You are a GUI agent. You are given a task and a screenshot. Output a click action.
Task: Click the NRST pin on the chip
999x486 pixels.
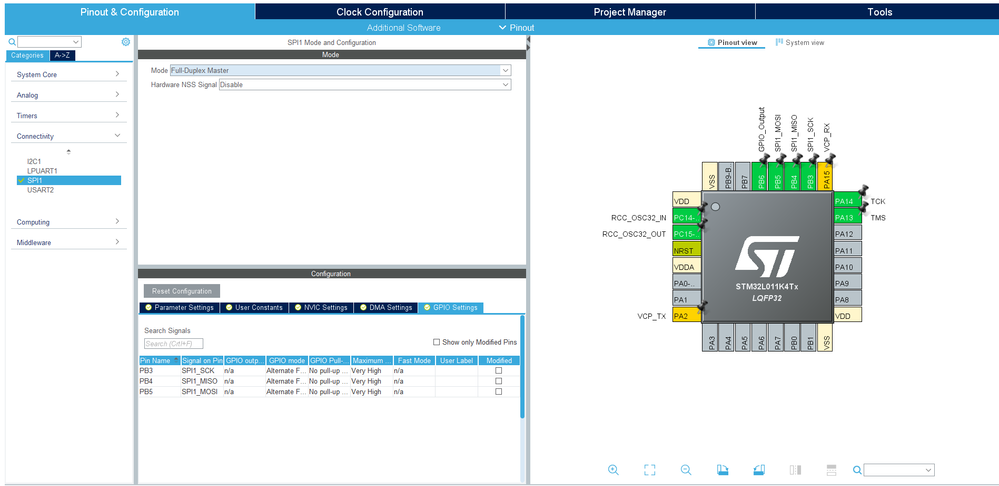click(x=687, y=250)
